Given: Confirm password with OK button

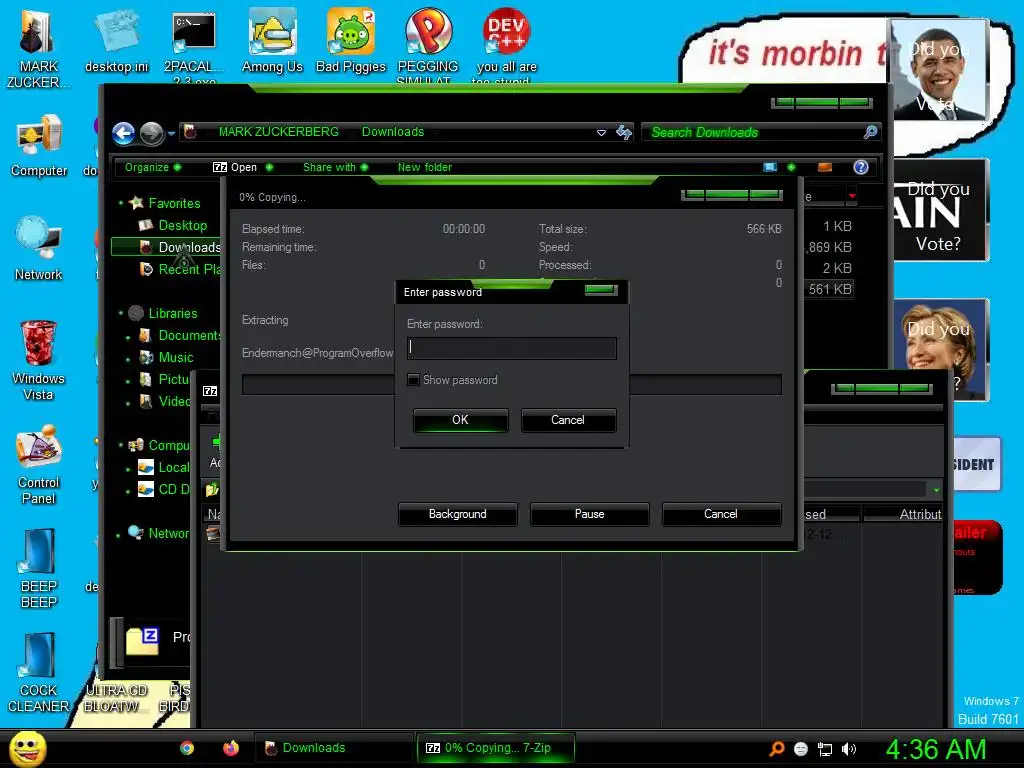Looking at the screenshot, I should point(460,420).
